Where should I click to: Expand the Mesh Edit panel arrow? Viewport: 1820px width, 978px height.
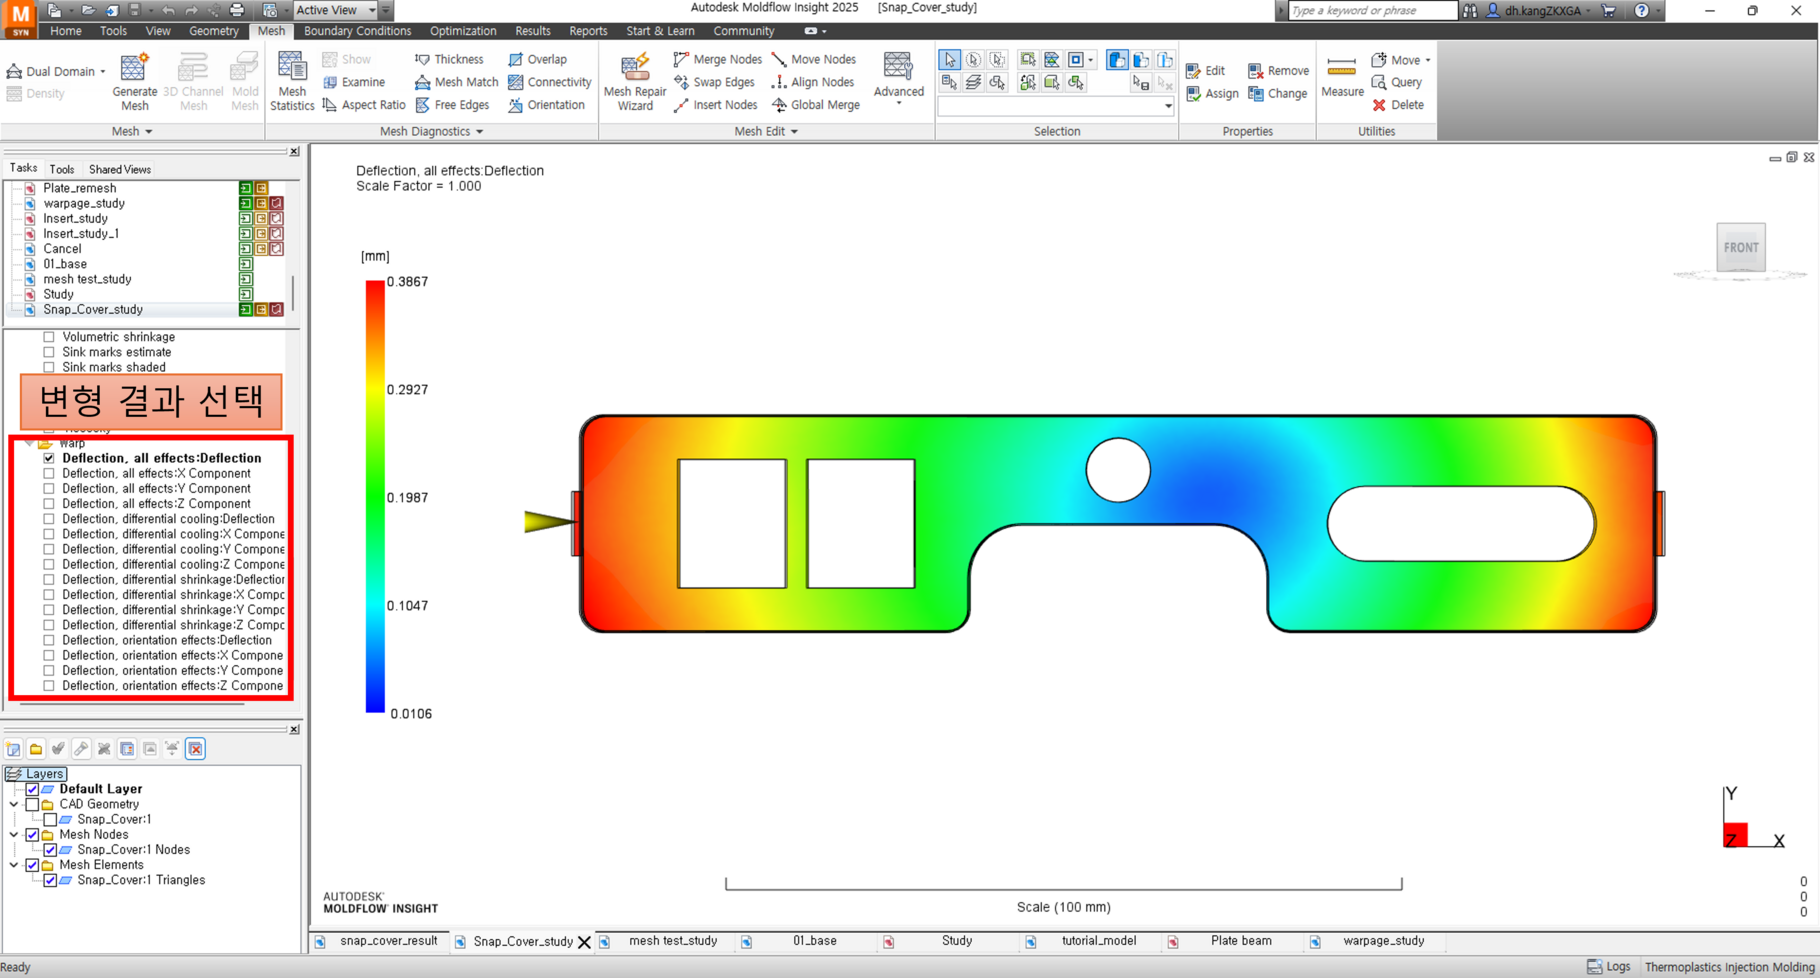[x=794, y=132]
